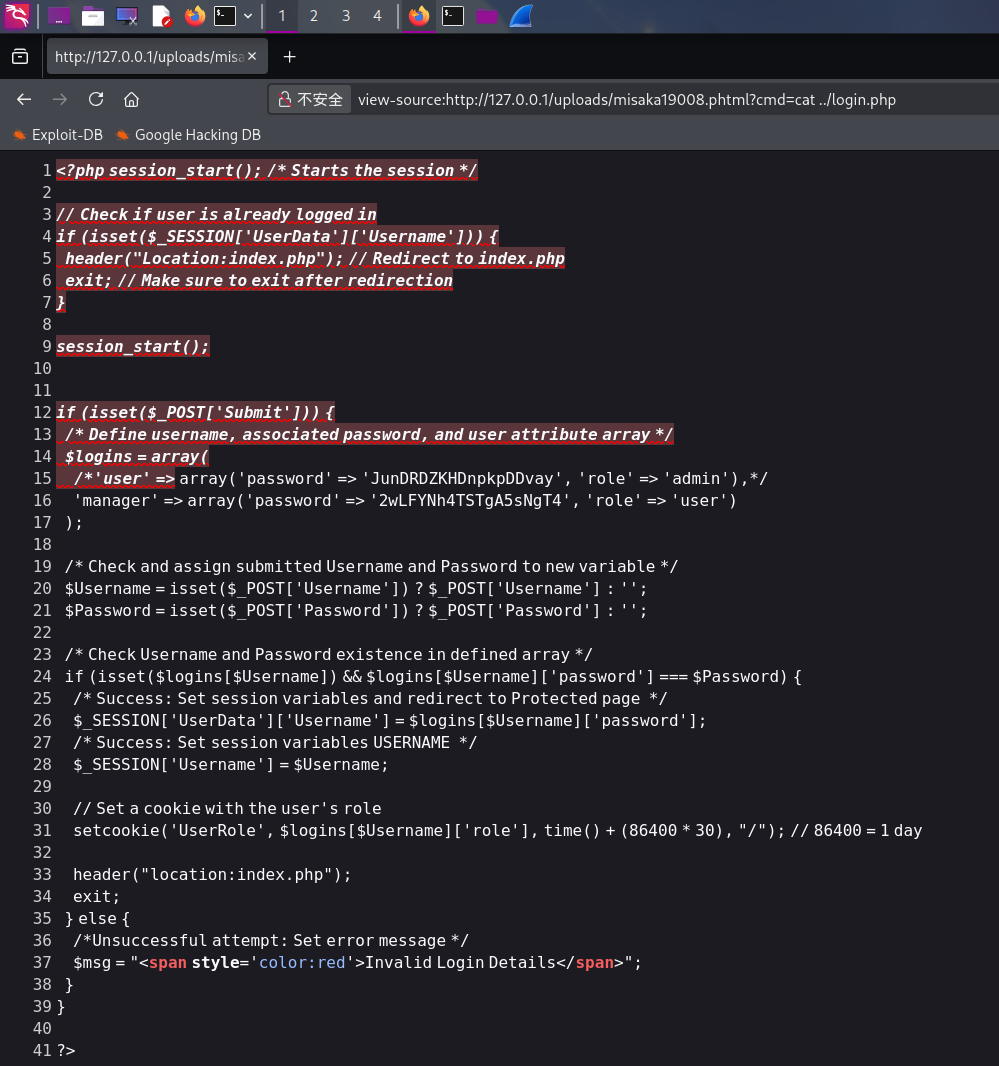Open Google Hacking DB bookmark
Viewport: 999px width, 1066px height.
[x=188, y=135]
